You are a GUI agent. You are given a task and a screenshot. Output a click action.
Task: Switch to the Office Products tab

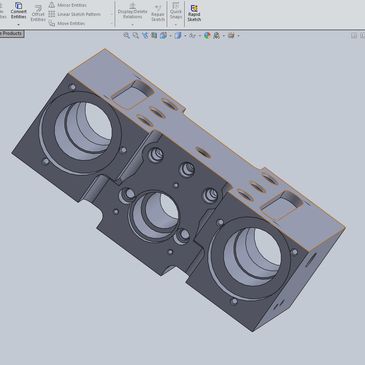(x=12, y=33)
